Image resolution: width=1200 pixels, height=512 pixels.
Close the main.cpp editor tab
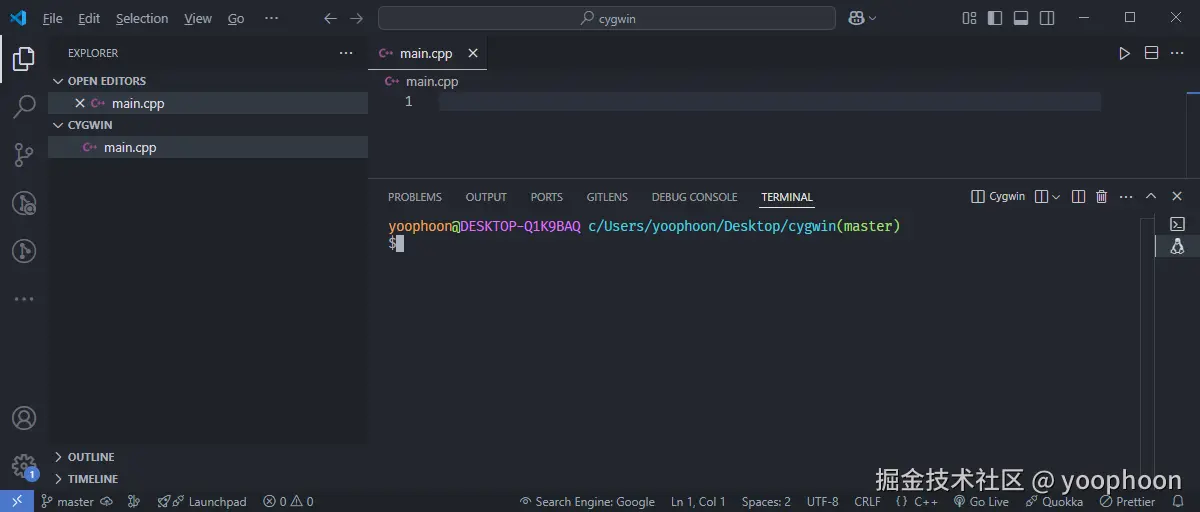473,53
